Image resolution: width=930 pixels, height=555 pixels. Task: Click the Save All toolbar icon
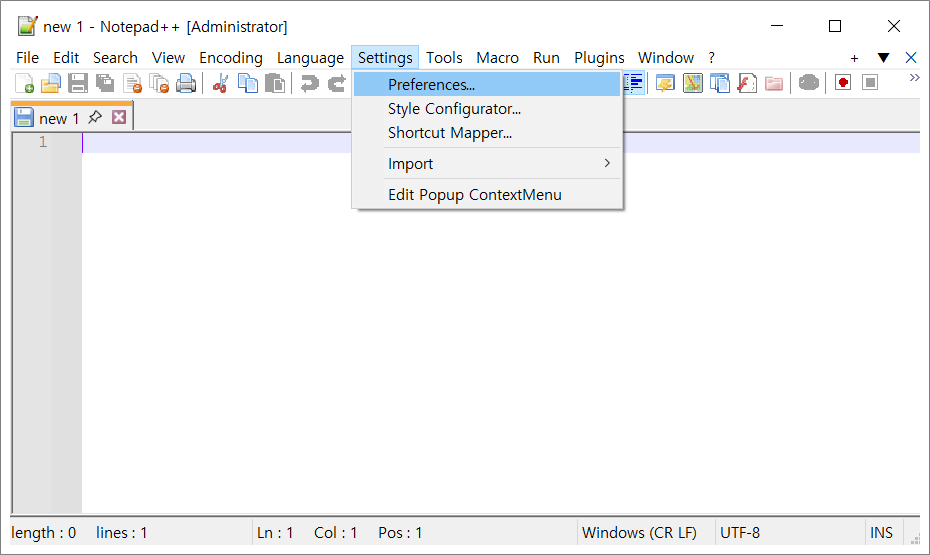[105, 84]
